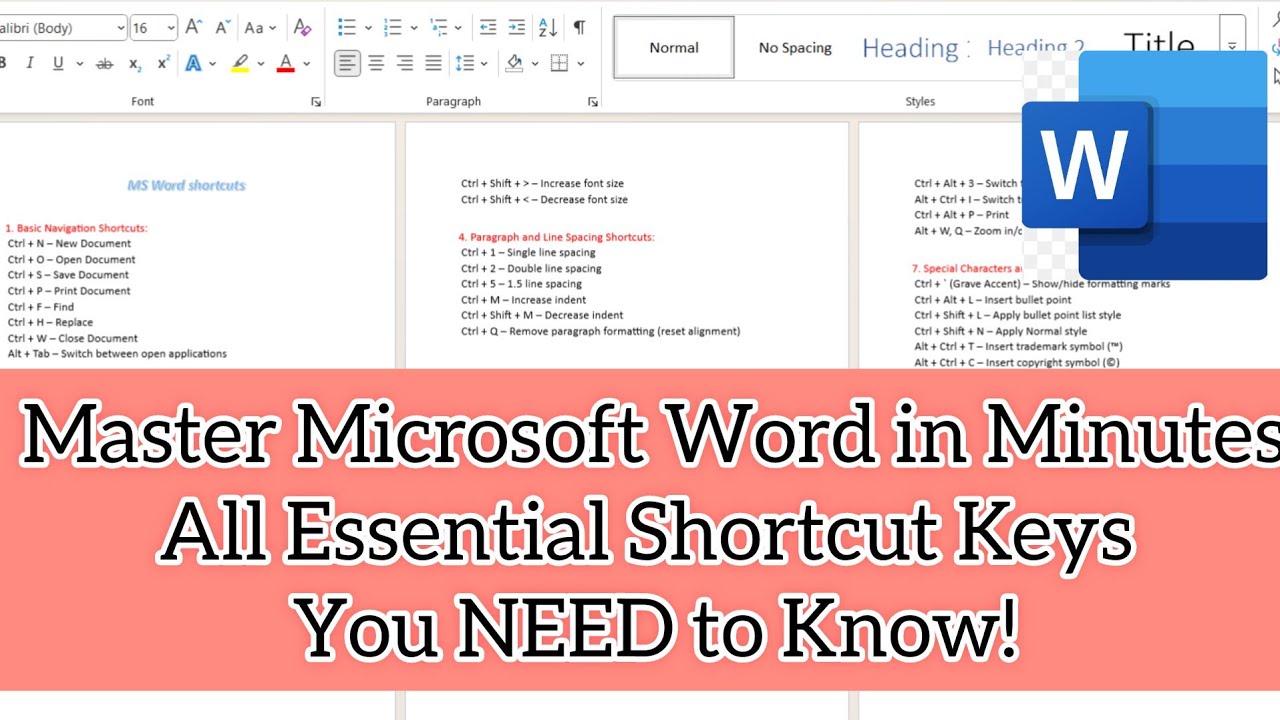The image size is (1280, 720).
Task: Expand the underline style dropdown arrow
Action: tap(78, 63)
